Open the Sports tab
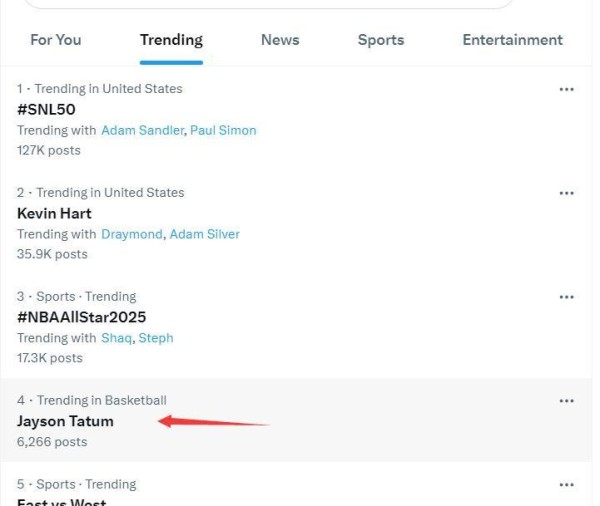600x506 pixels. 381,40
